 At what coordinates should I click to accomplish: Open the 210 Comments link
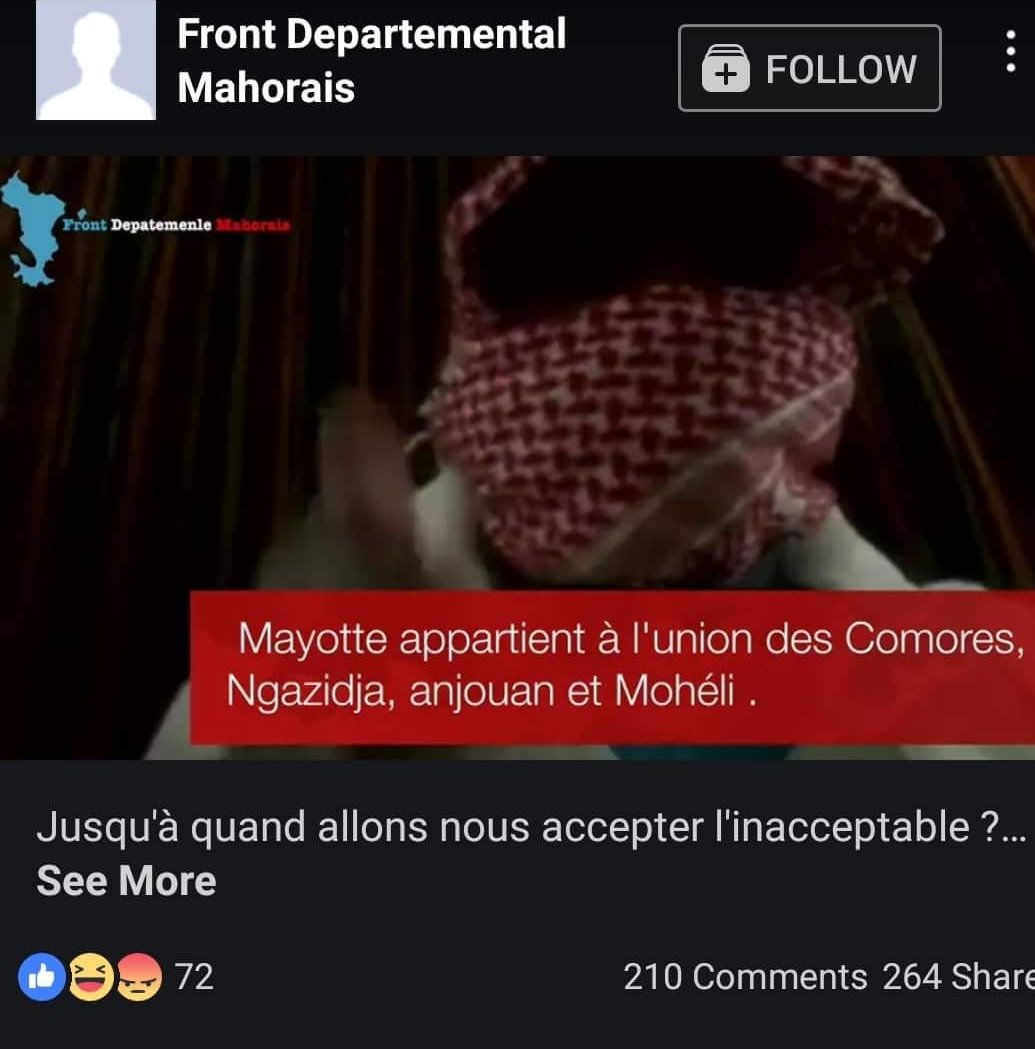click(x=745, y=977)
